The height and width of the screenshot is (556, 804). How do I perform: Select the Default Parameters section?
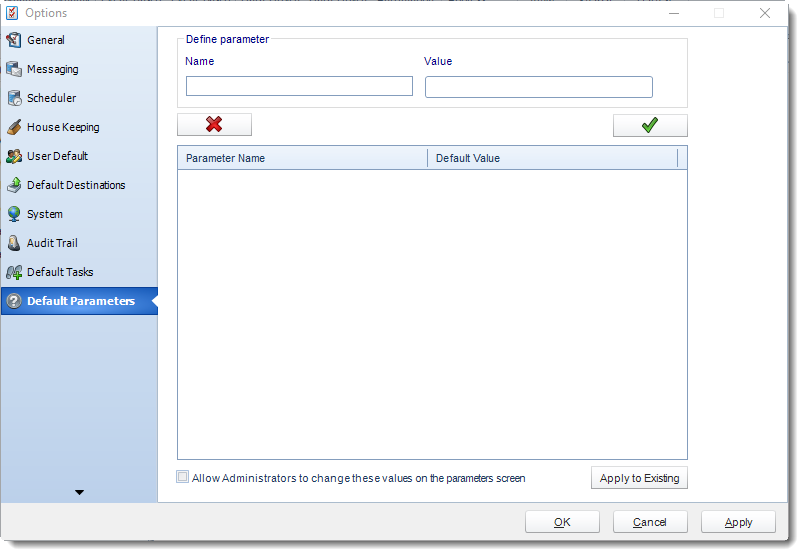[79, 301]
